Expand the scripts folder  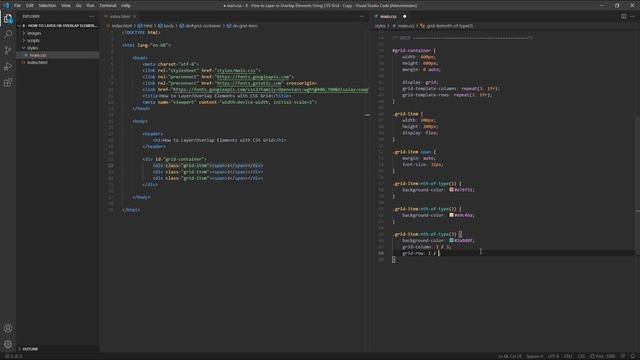point(33,40)
